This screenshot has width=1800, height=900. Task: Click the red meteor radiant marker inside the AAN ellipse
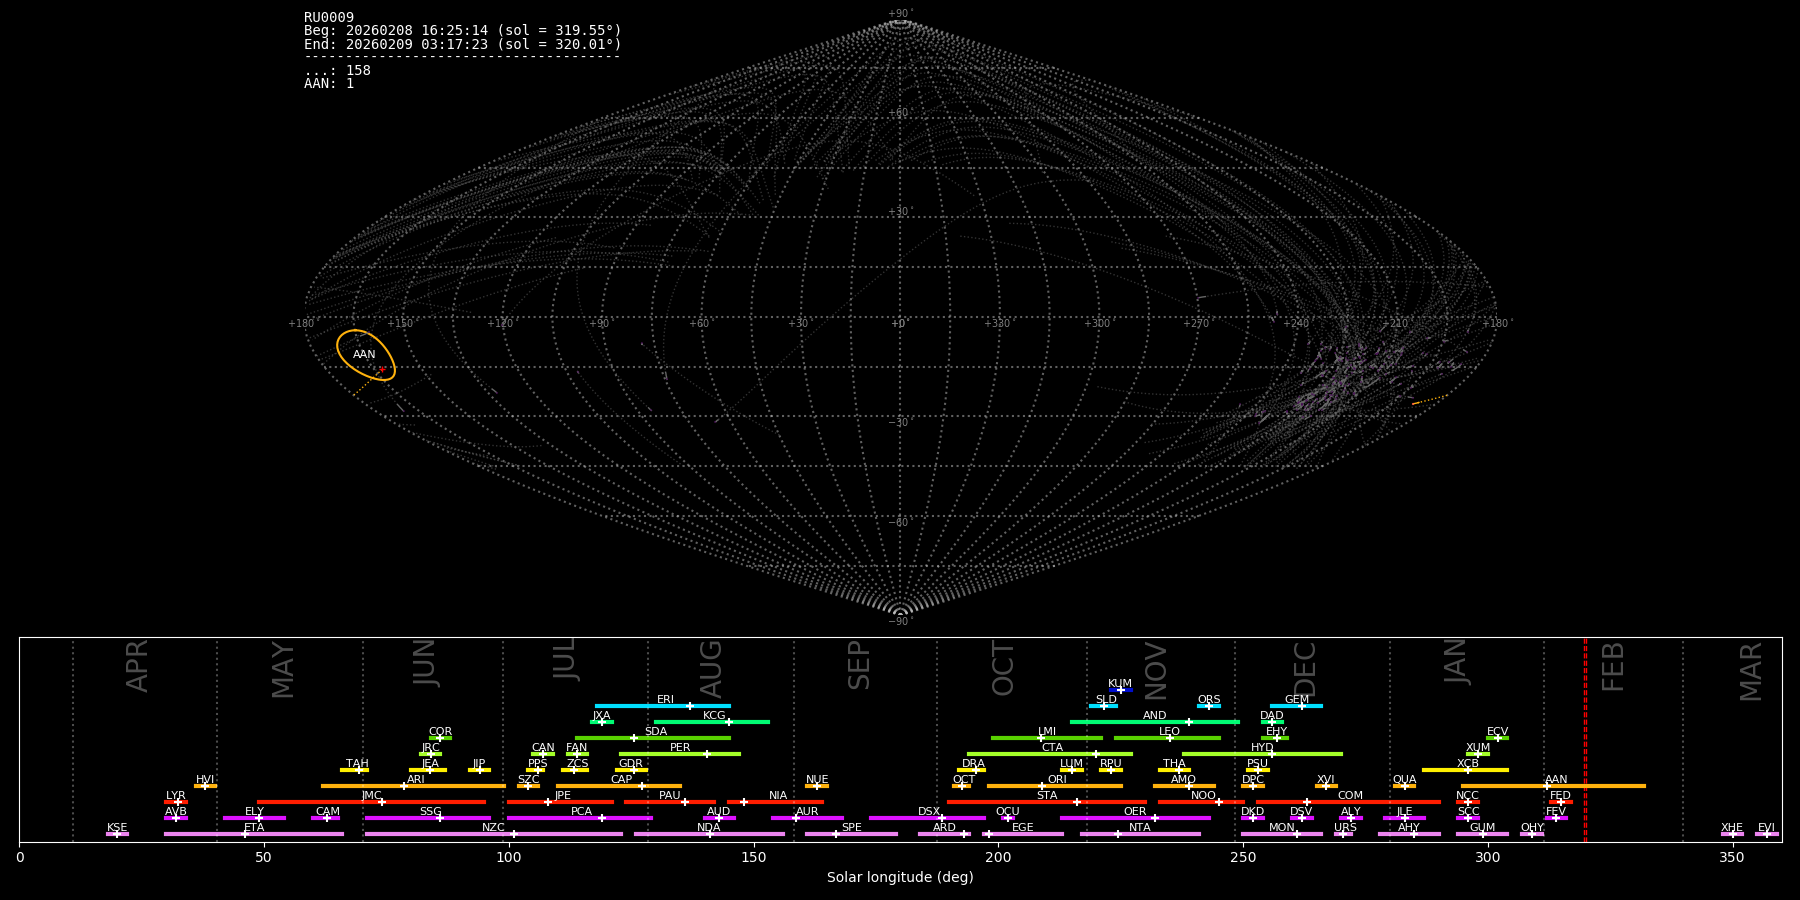382,370
